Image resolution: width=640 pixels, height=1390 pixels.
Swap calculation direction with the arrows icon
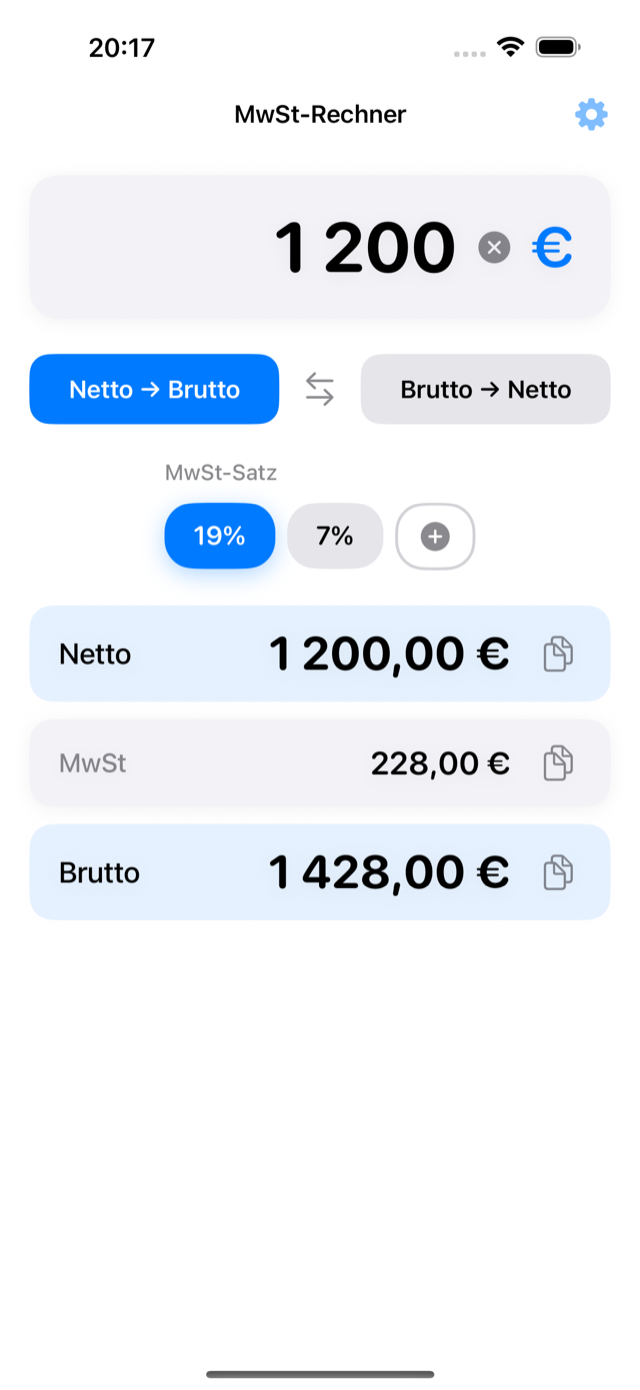320,389
